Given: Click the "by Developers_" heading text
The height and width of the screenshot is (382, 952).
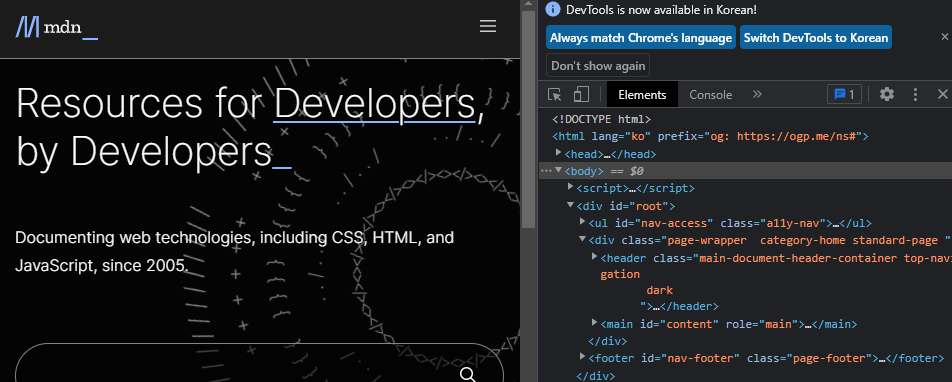Looking at the screenshot, I should (154, 151).
